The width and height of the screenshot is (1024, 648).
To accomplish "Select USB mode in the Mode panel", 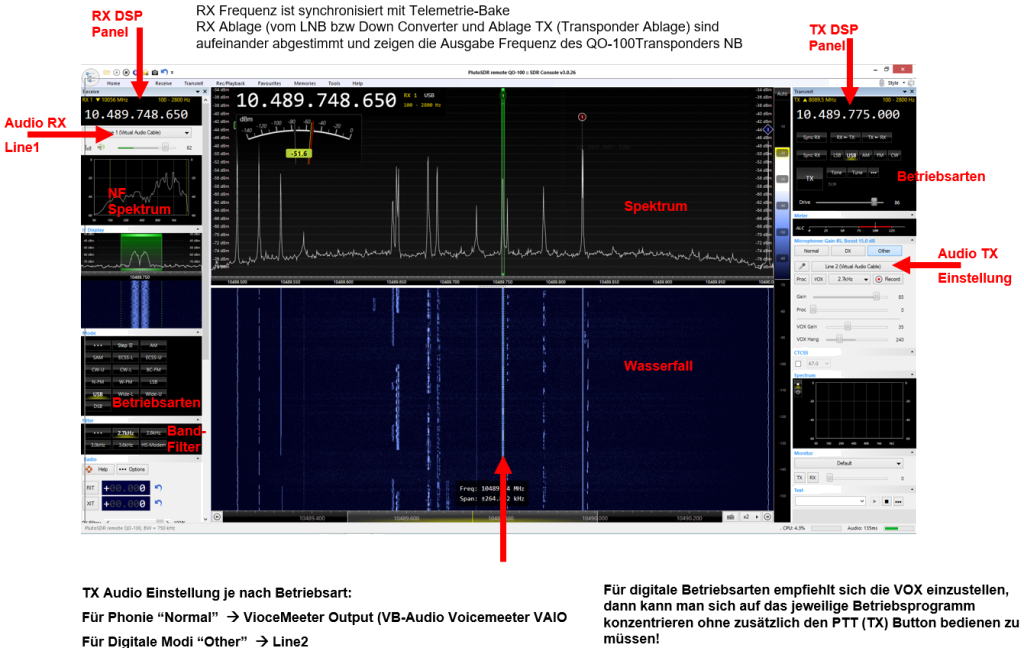I will pyautogui.click(x=99, y=393).
